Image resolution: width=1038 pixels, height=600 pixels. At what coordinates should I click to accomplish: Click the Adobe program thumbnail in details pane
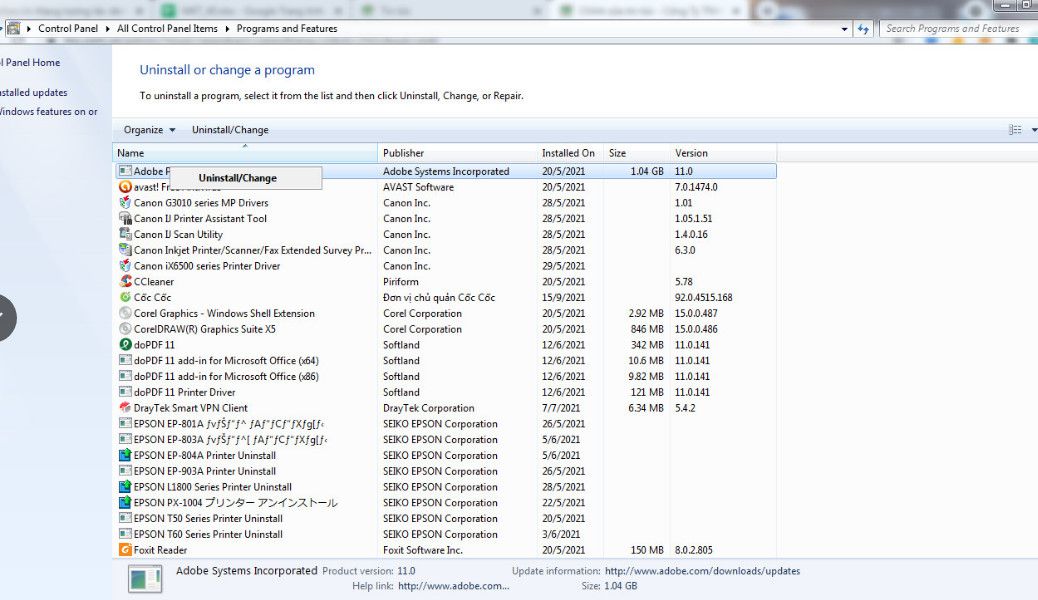[x=145, y=579]
